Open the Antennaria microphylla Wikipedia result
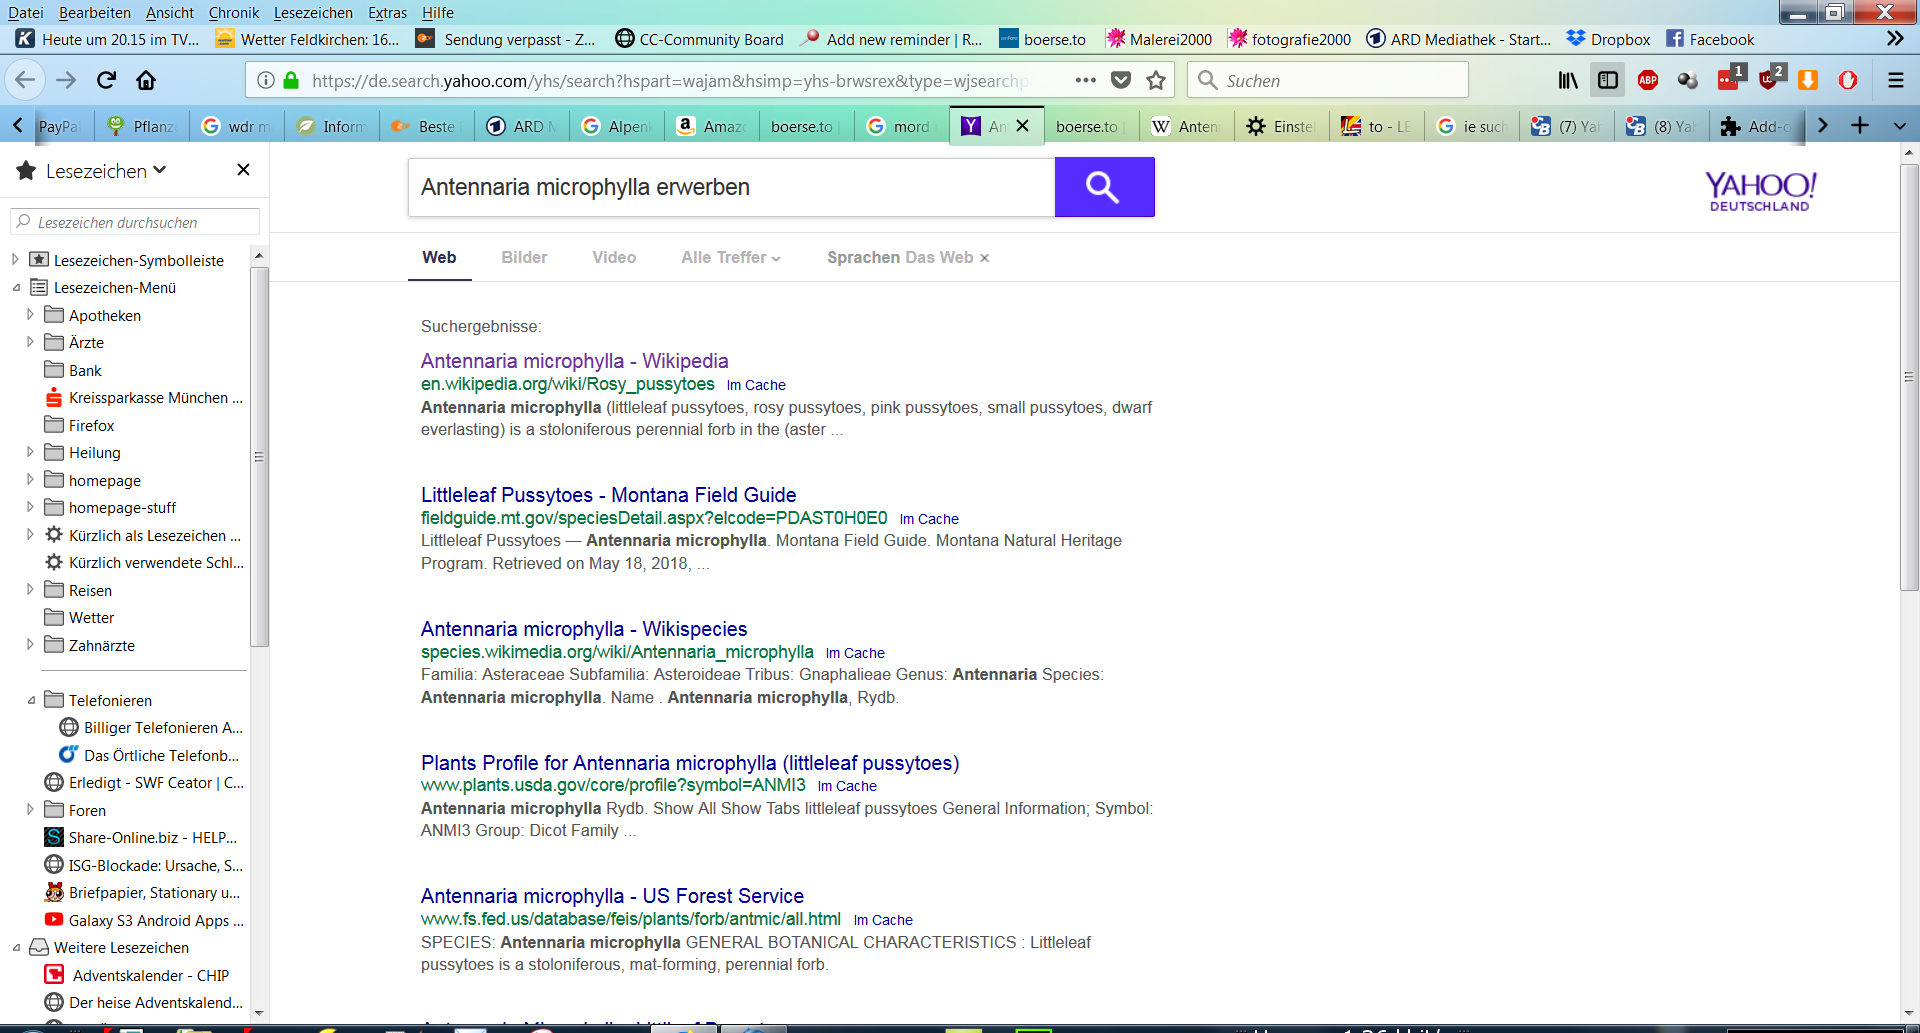This screenshot has width=1920, height=1033. 573,361
